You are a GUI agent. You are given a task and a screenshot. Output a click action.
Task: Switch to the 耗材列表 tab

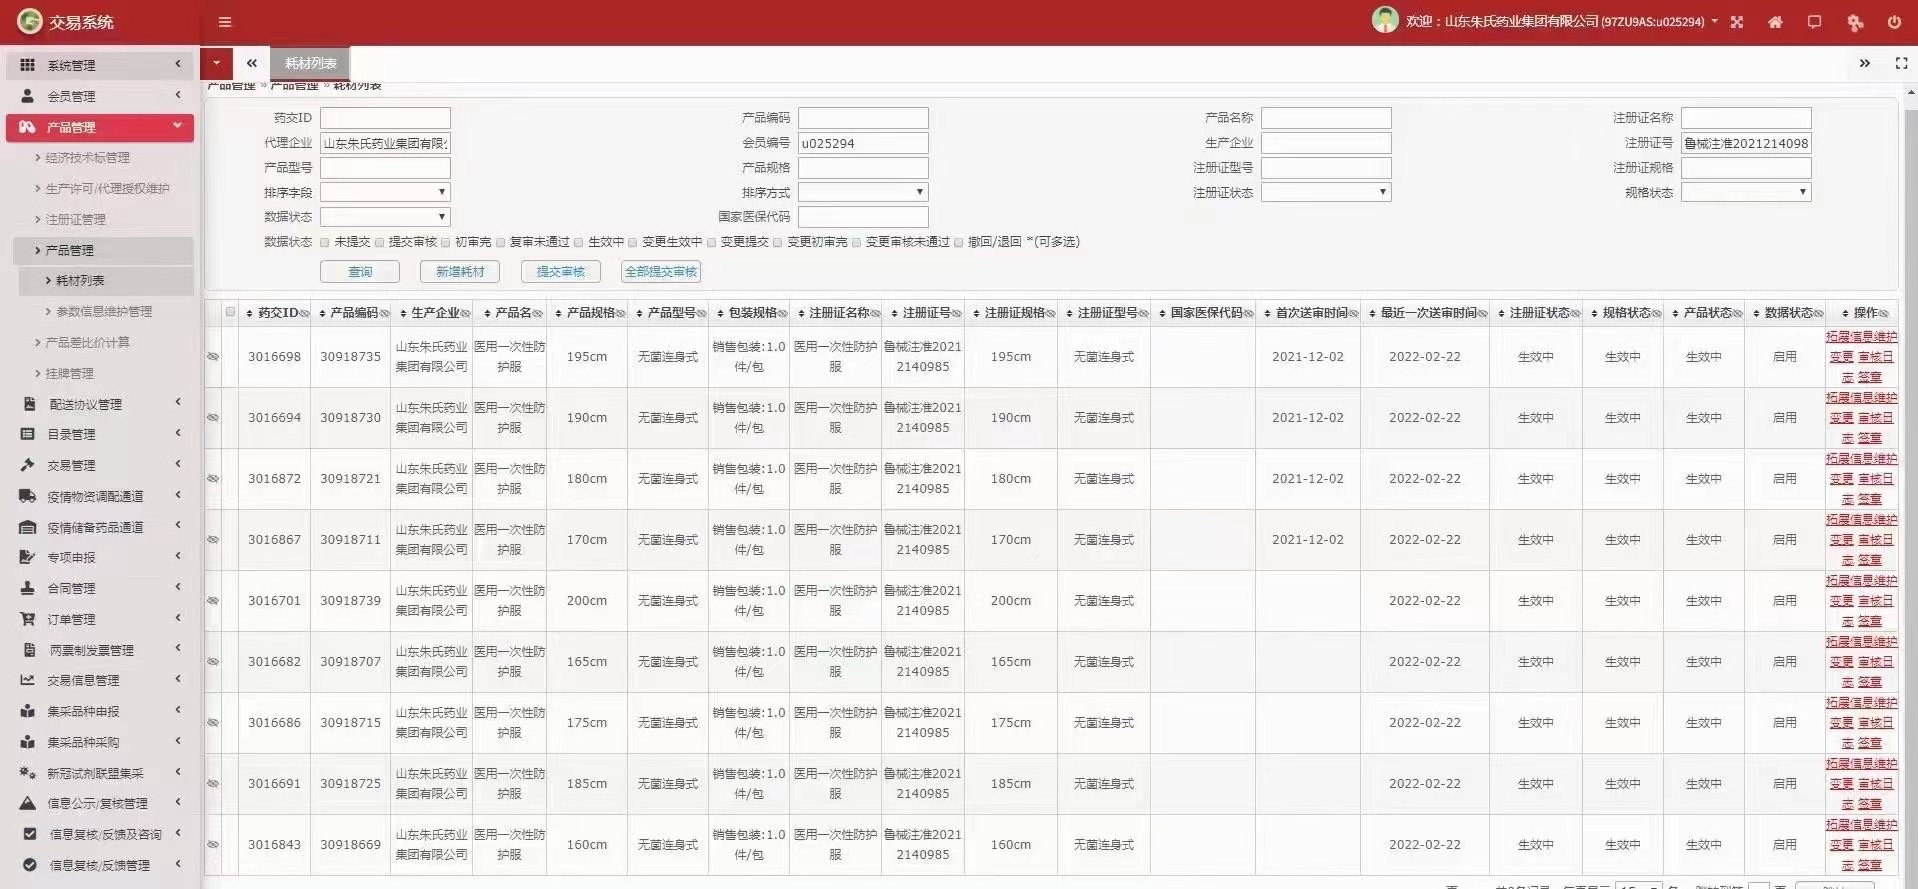click(310, 63)
